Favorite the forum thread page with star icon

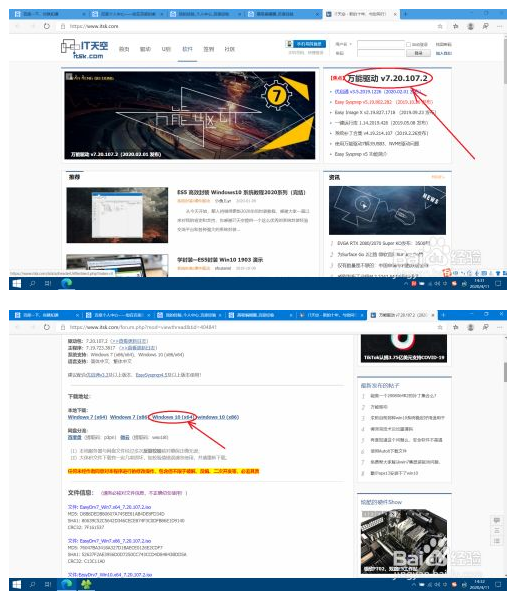tap(440, 327)
